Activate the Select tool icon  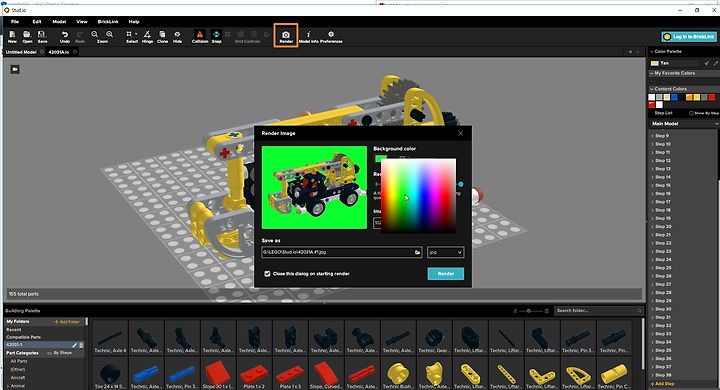point(129,34)
